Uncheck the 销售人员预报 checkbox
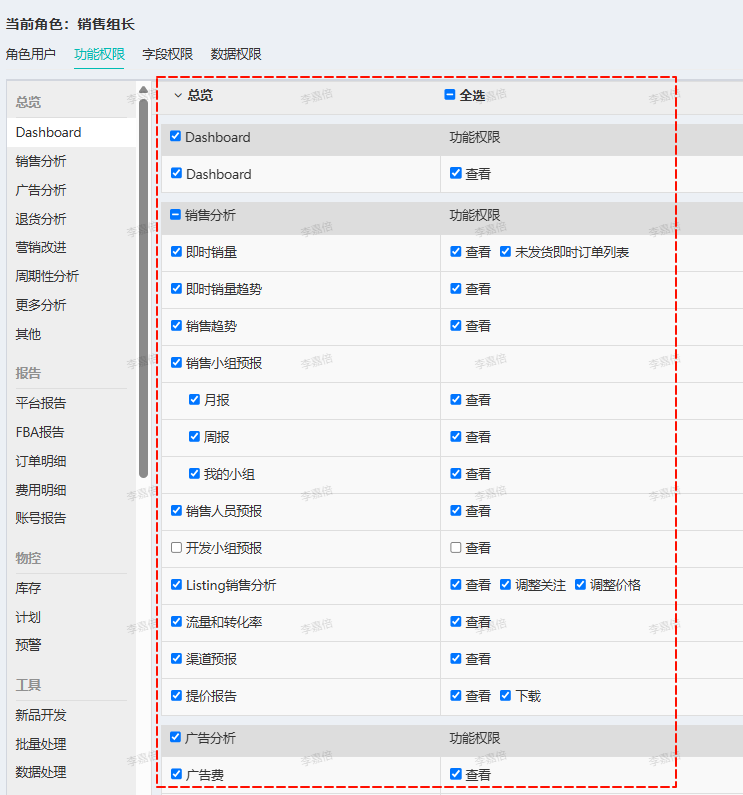 click(176, 511)
